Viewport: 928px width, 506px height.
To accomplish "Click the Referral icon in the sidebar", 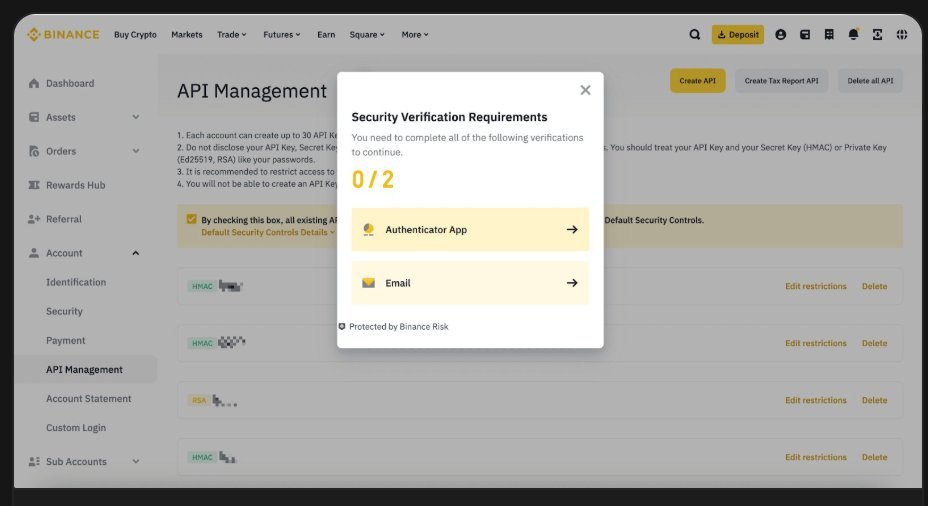I will (x=34, y=219).
